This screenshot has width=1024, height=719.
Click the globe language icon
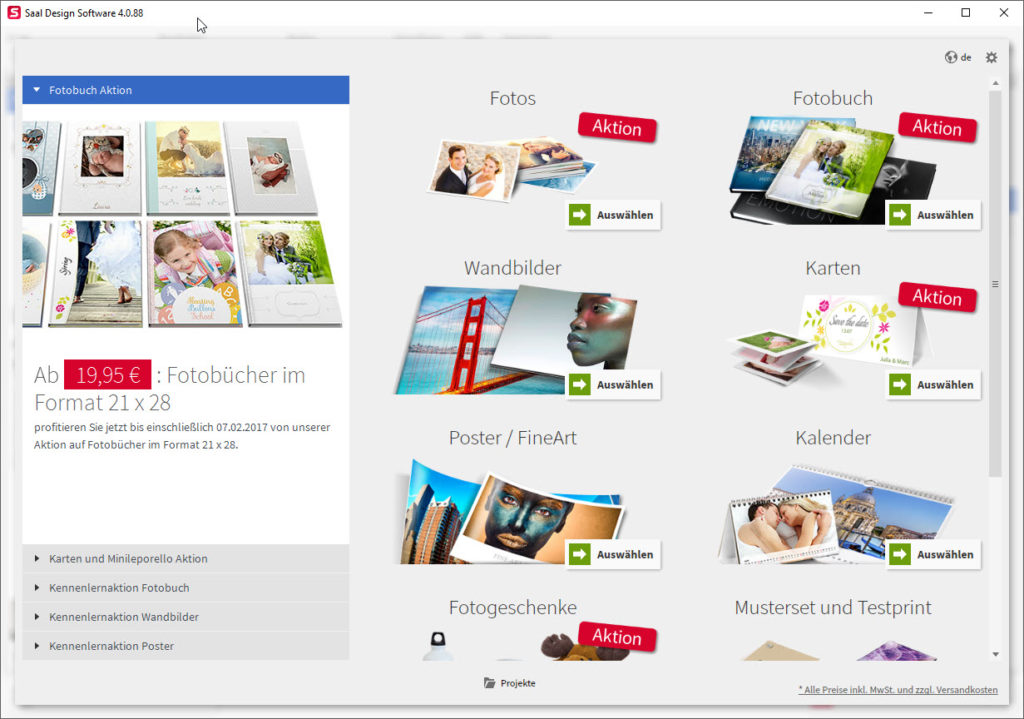tap(950, 57)
